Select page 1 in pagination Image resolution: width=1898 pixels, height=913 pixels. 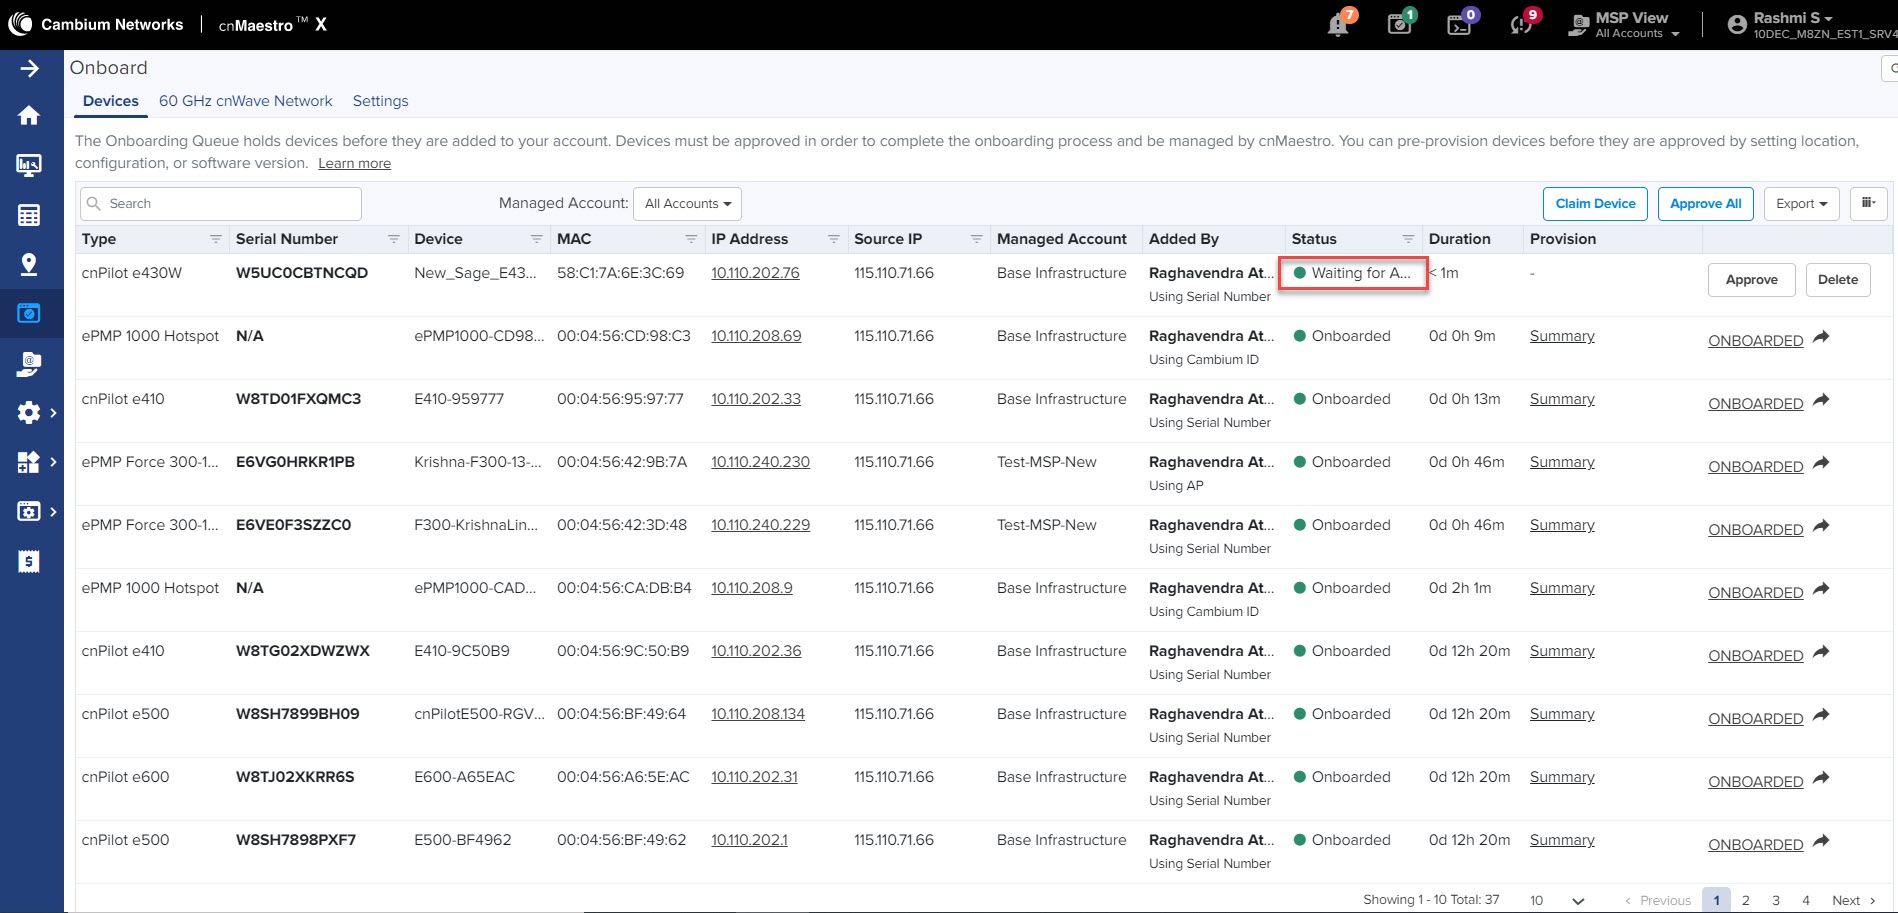pos(1716,900)
